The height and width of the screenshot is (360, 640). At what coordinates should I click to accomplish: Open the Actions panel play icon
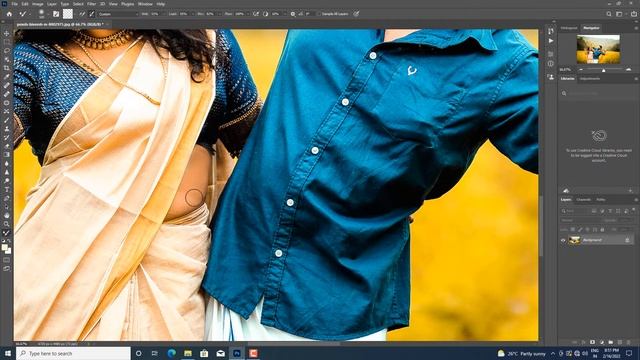(x=551, y=41)
